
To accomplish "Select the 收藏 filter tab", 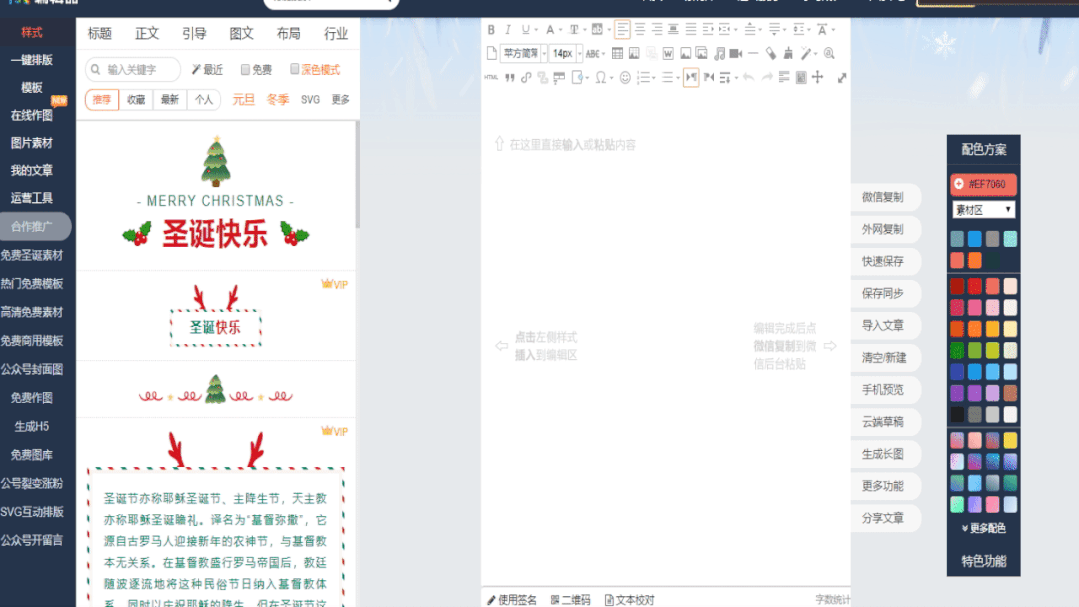I will pyautogui.click(x=136, y=100).
